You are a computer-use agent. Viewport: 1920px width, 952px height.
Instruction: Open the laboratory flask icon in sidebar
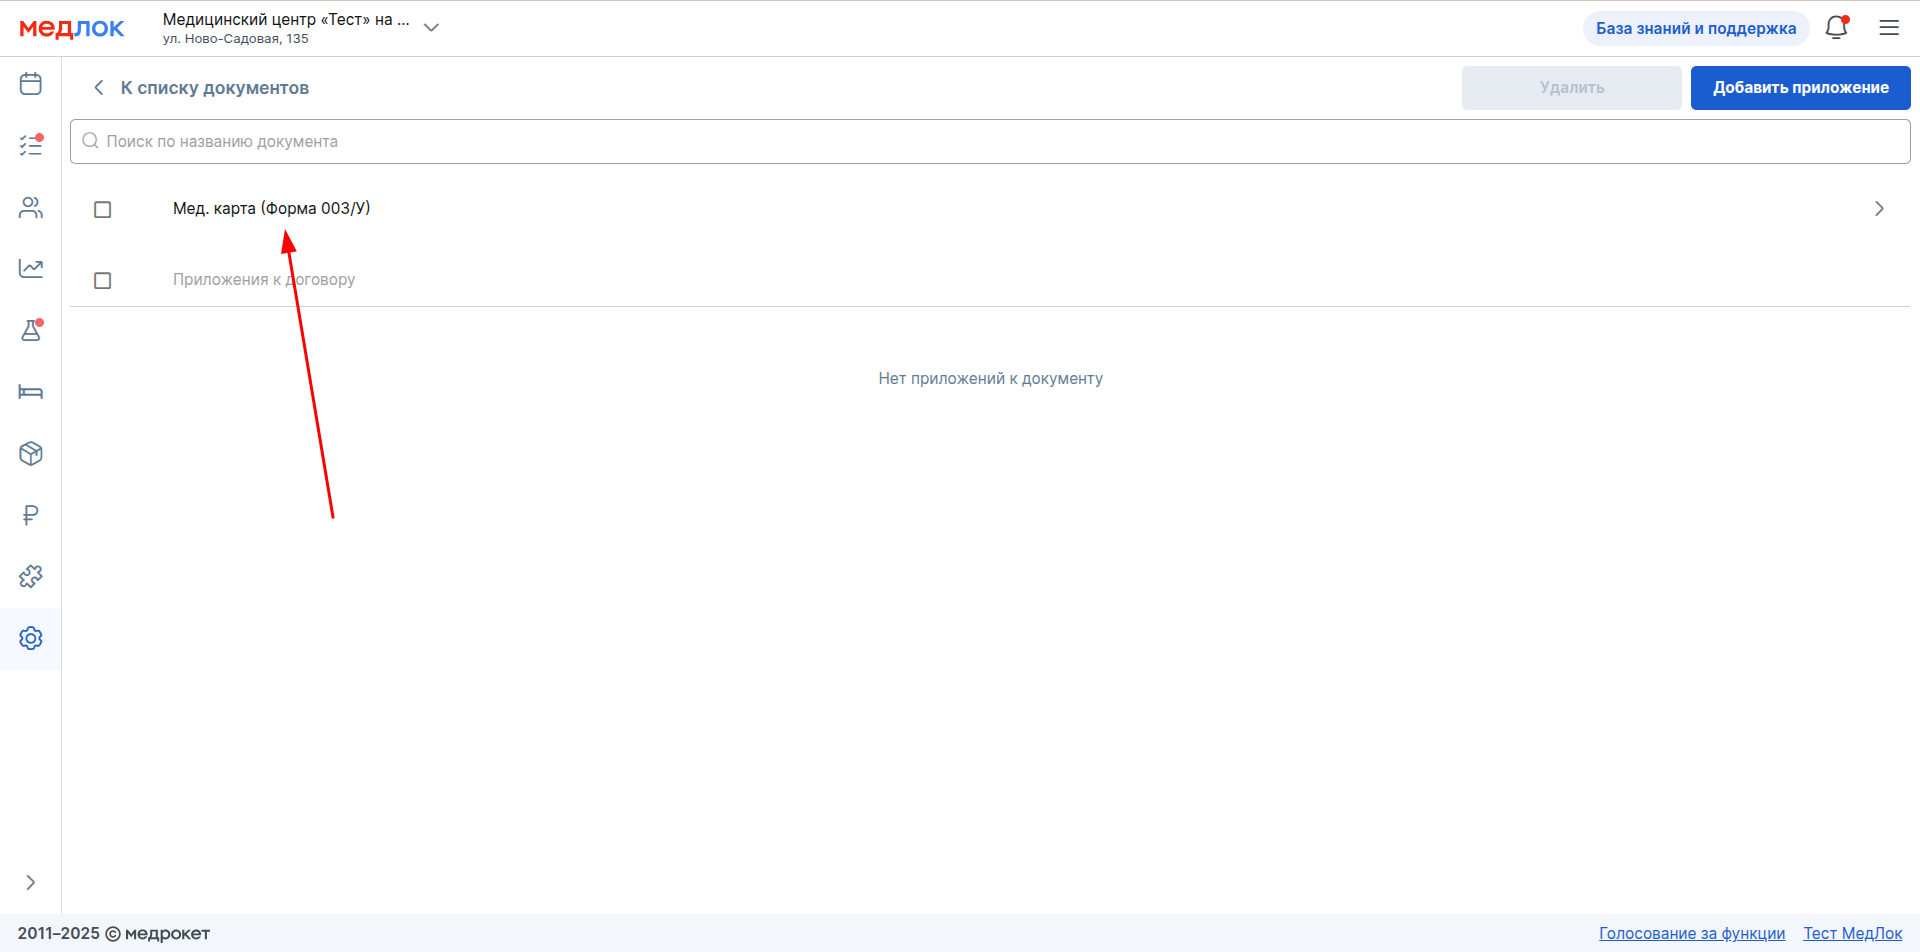pos(31,330)
